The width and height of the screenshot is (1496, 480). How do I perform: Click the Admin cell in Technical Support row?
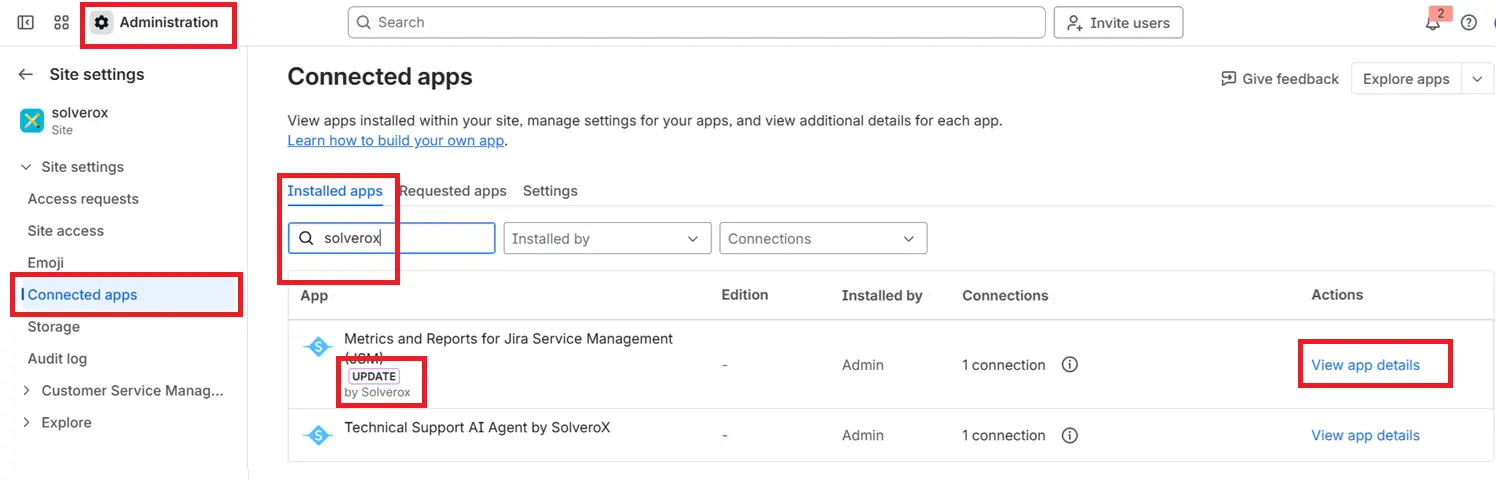click(x=862, y=435)
